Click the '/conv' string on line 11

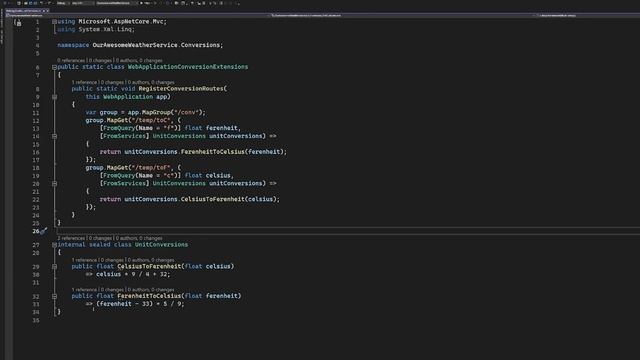[x=188, y=112]
